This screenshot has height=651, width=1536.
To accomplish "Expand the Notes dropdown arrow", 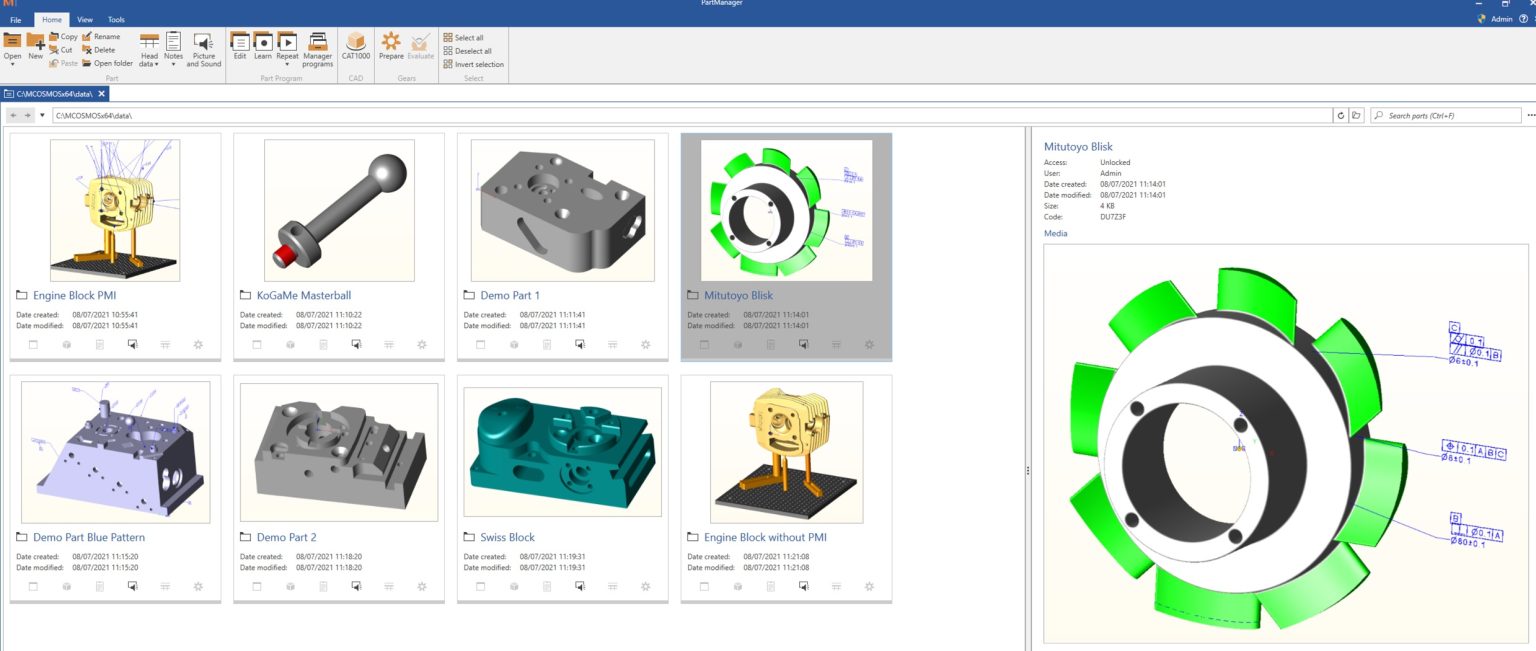I will [x=172, y=63].
